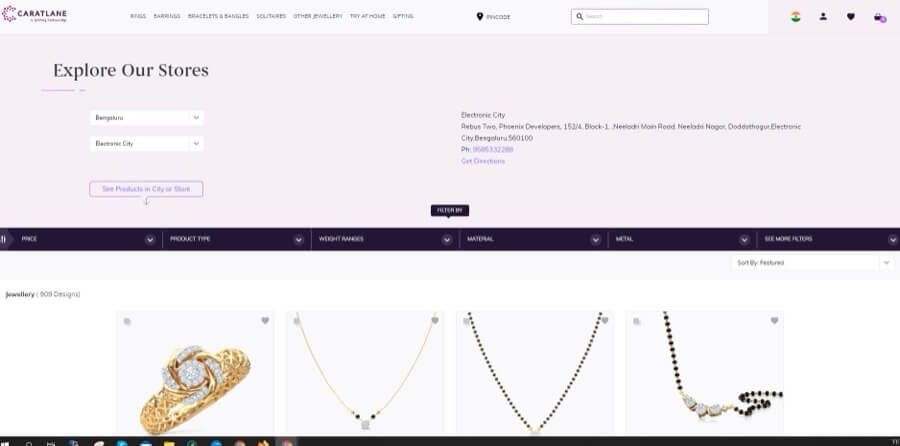Viewport: 900px width, 446px height.
Task: Open the Bracelets & Bangles menu
Action: (x=218, y=16)
